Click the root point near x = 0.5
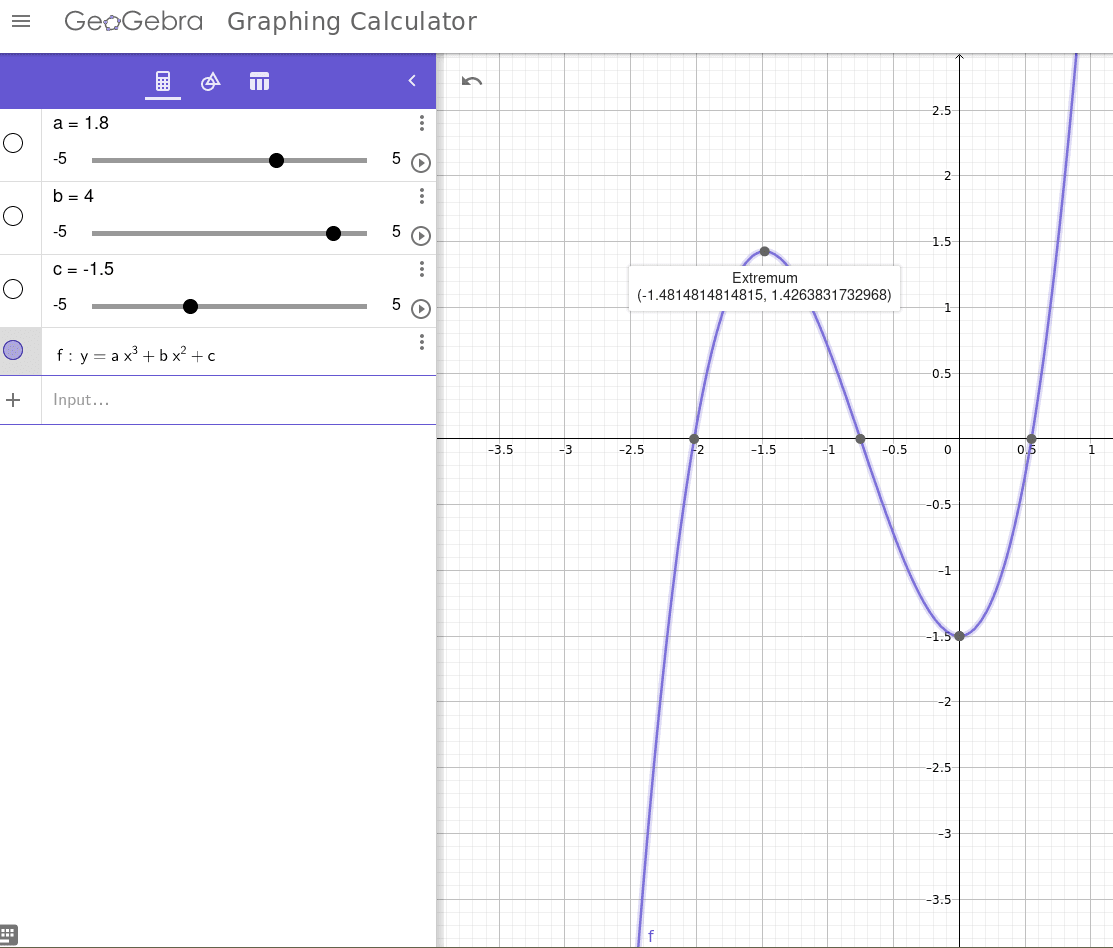1113x948 pixels. [x=1031, y=439]
